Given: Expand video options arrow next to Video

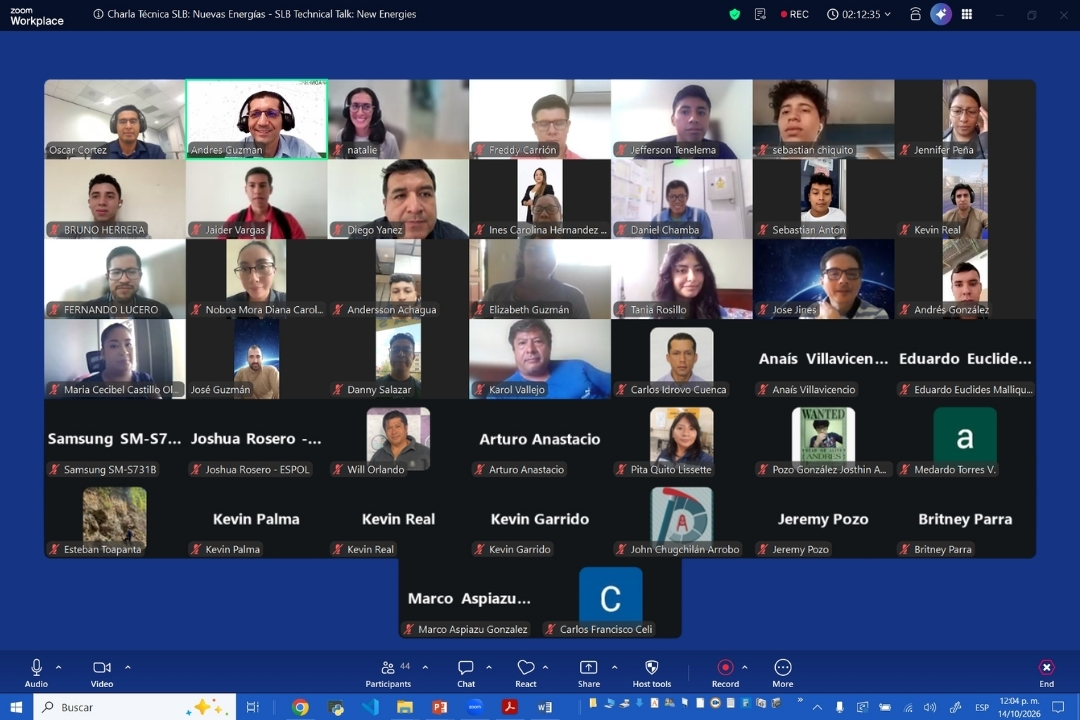Looking at the screenshot, I should coord(127,667).
